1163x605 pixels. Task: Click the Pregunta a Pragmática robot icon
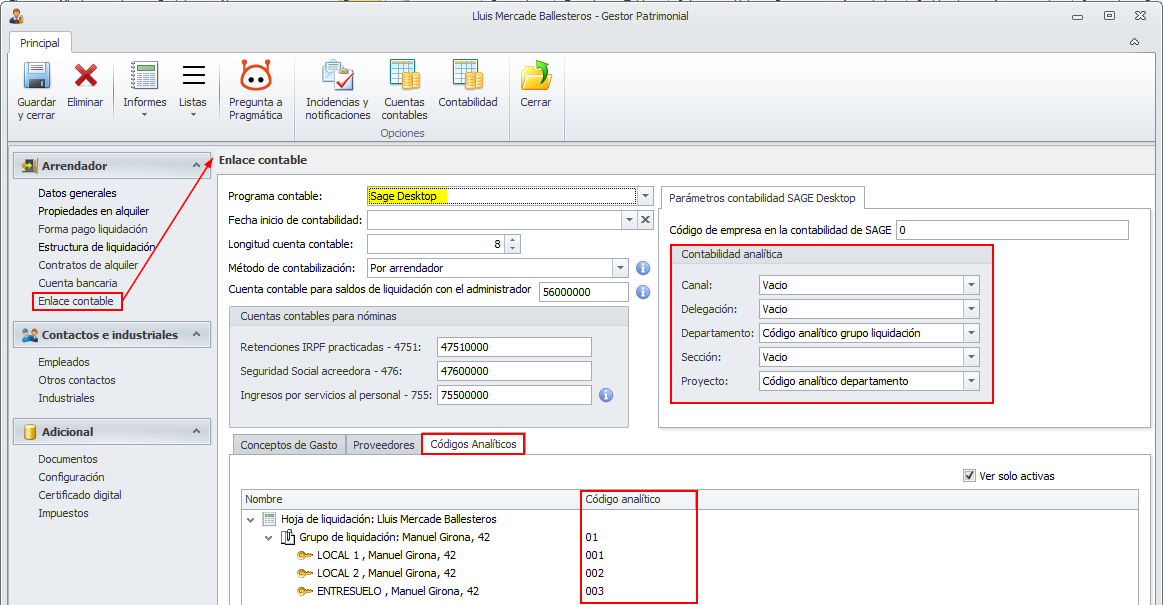tap(255, 76)
